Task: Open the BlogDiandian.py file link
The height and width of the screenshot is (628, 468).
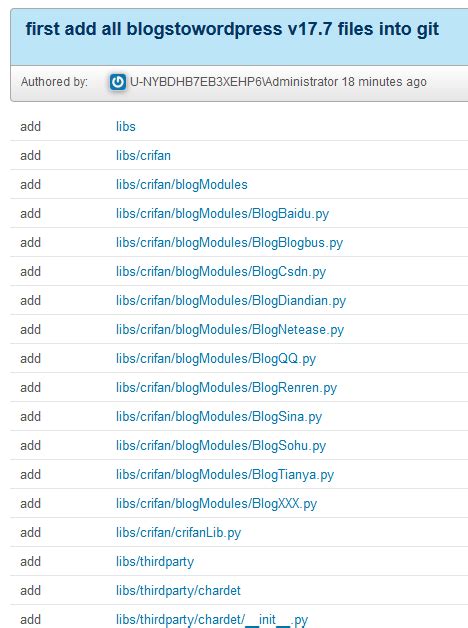Action: click(231, 301)
